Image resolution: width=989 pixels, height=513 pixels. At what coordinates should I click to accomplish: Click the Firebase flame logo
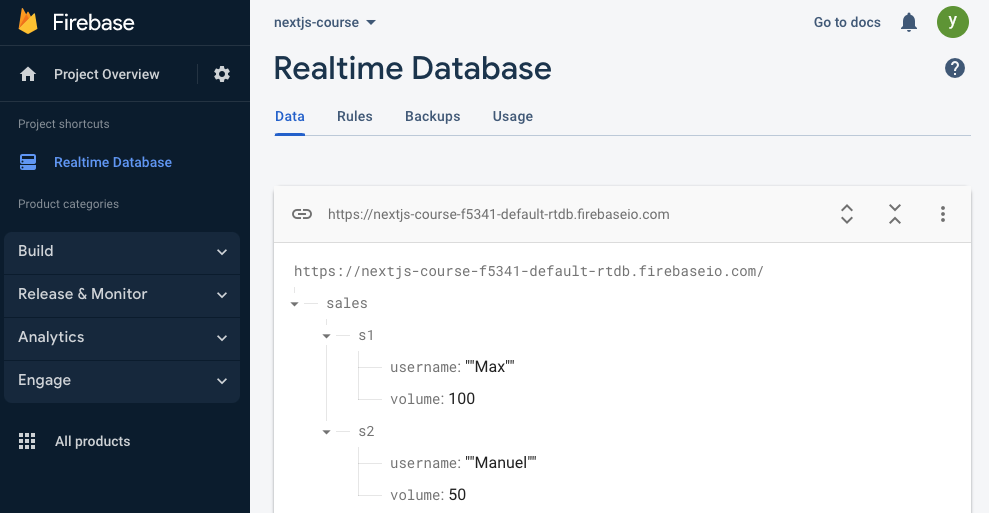28,22
